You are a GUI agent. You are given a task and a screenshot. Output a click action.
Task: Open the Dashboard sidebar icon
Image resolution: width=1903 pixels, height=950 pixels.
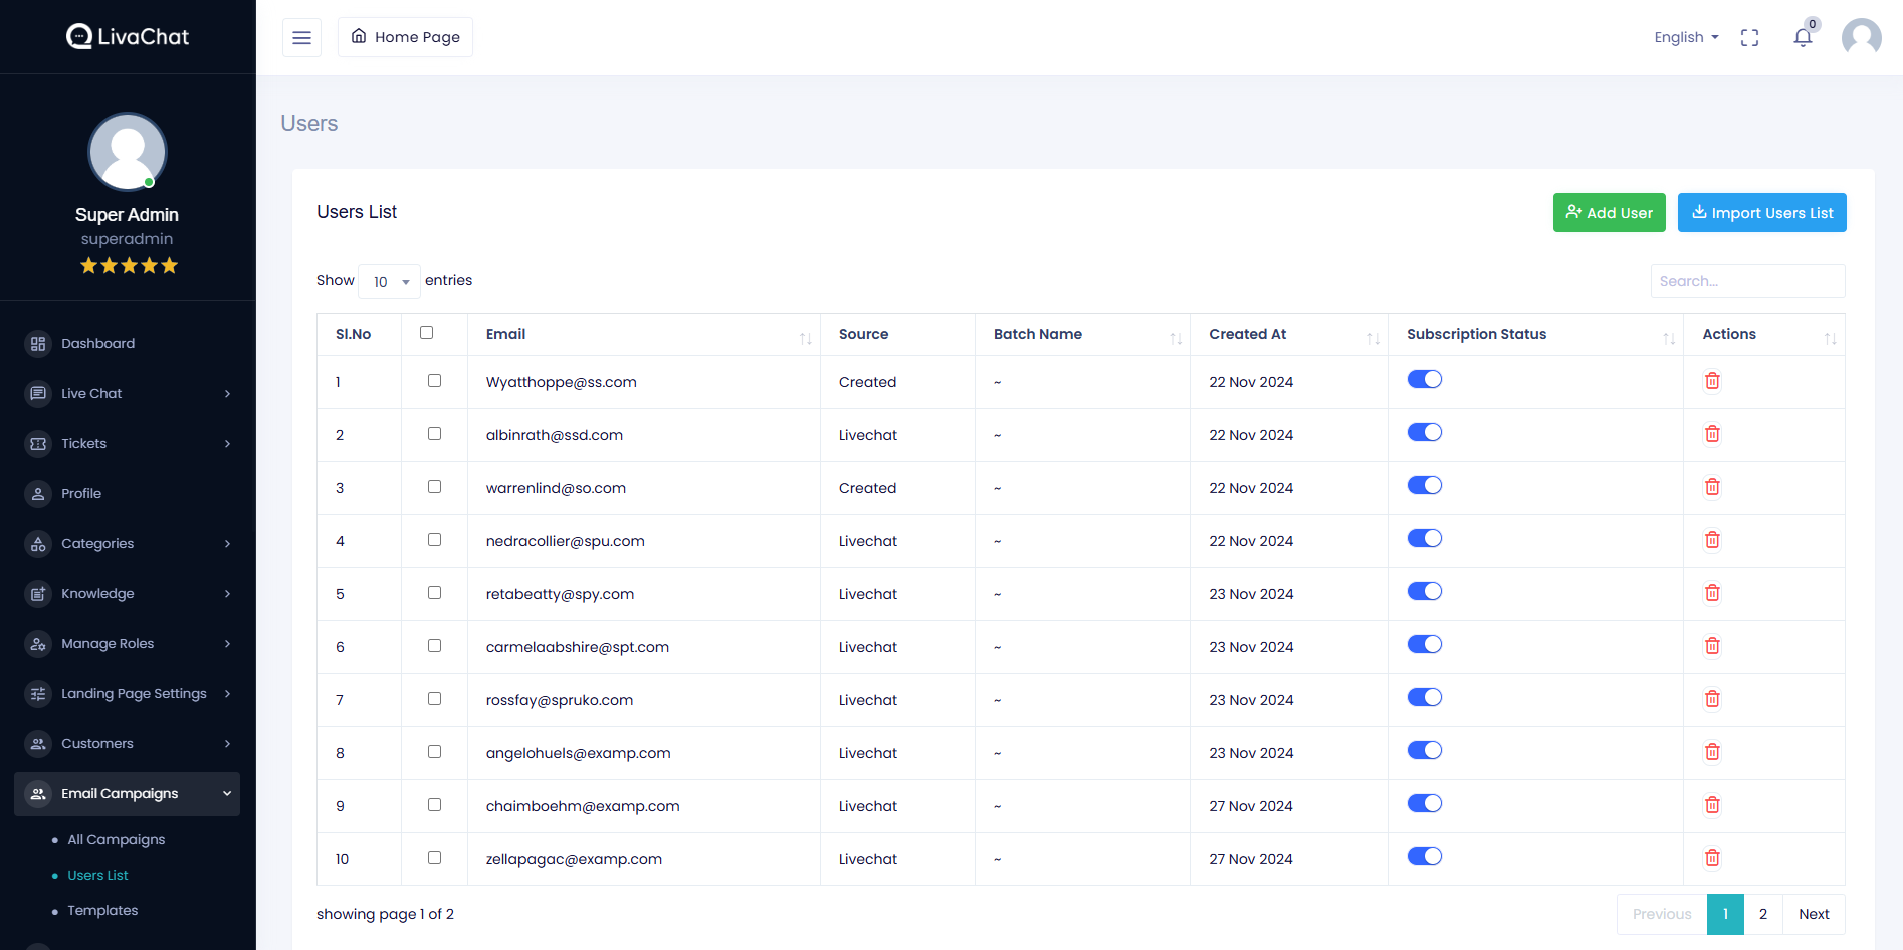[x=38, y=344]
